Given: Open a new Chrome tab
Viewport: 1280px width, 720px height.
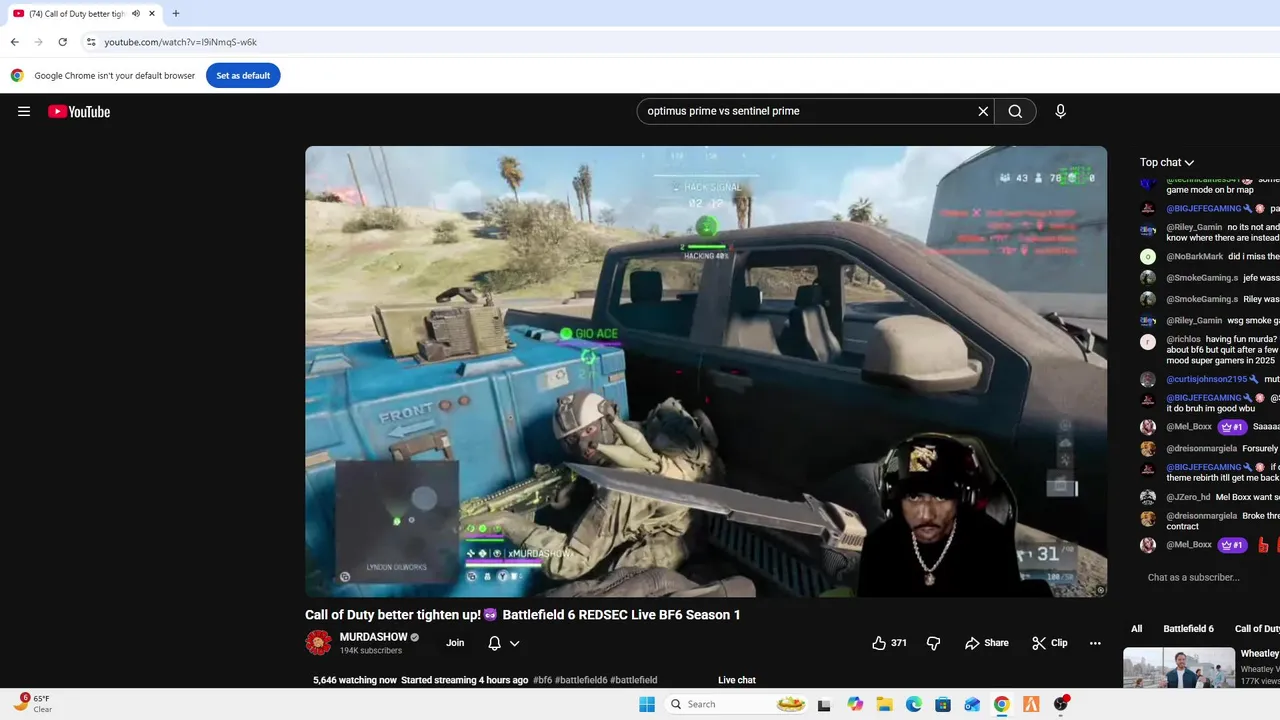Looking at the screenshot, I should click(x=176, y=14).
